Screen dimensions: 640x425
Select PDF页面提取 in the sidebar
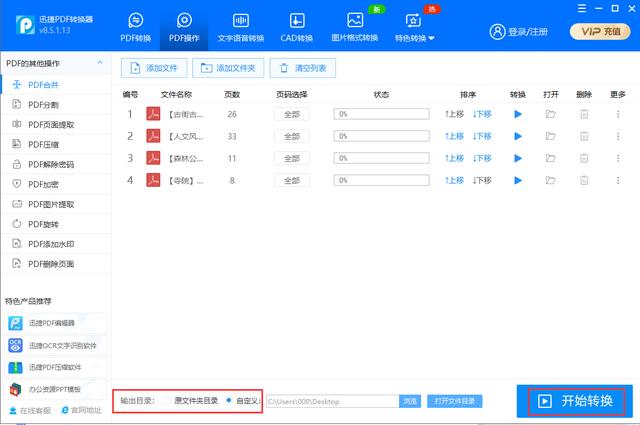(x=56, y=125)
